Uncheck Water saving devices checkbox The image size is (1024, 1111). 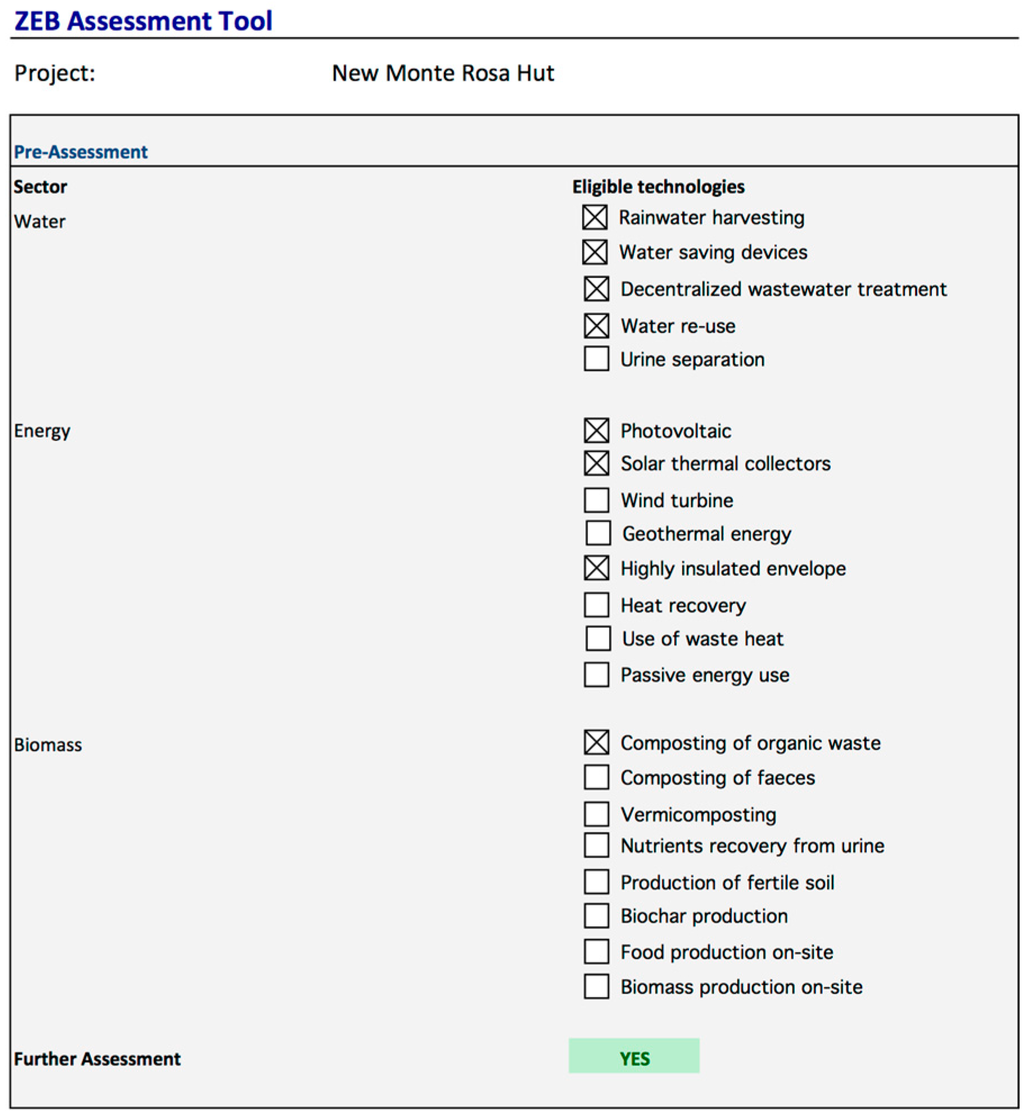(595, 252)
